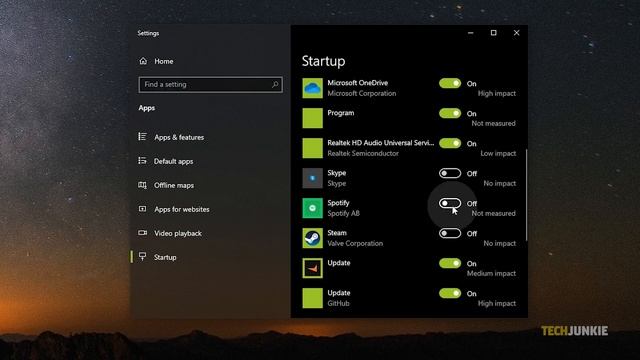Open the Home settings page
This screenshot has width=640, height=360.
[164, 61]
